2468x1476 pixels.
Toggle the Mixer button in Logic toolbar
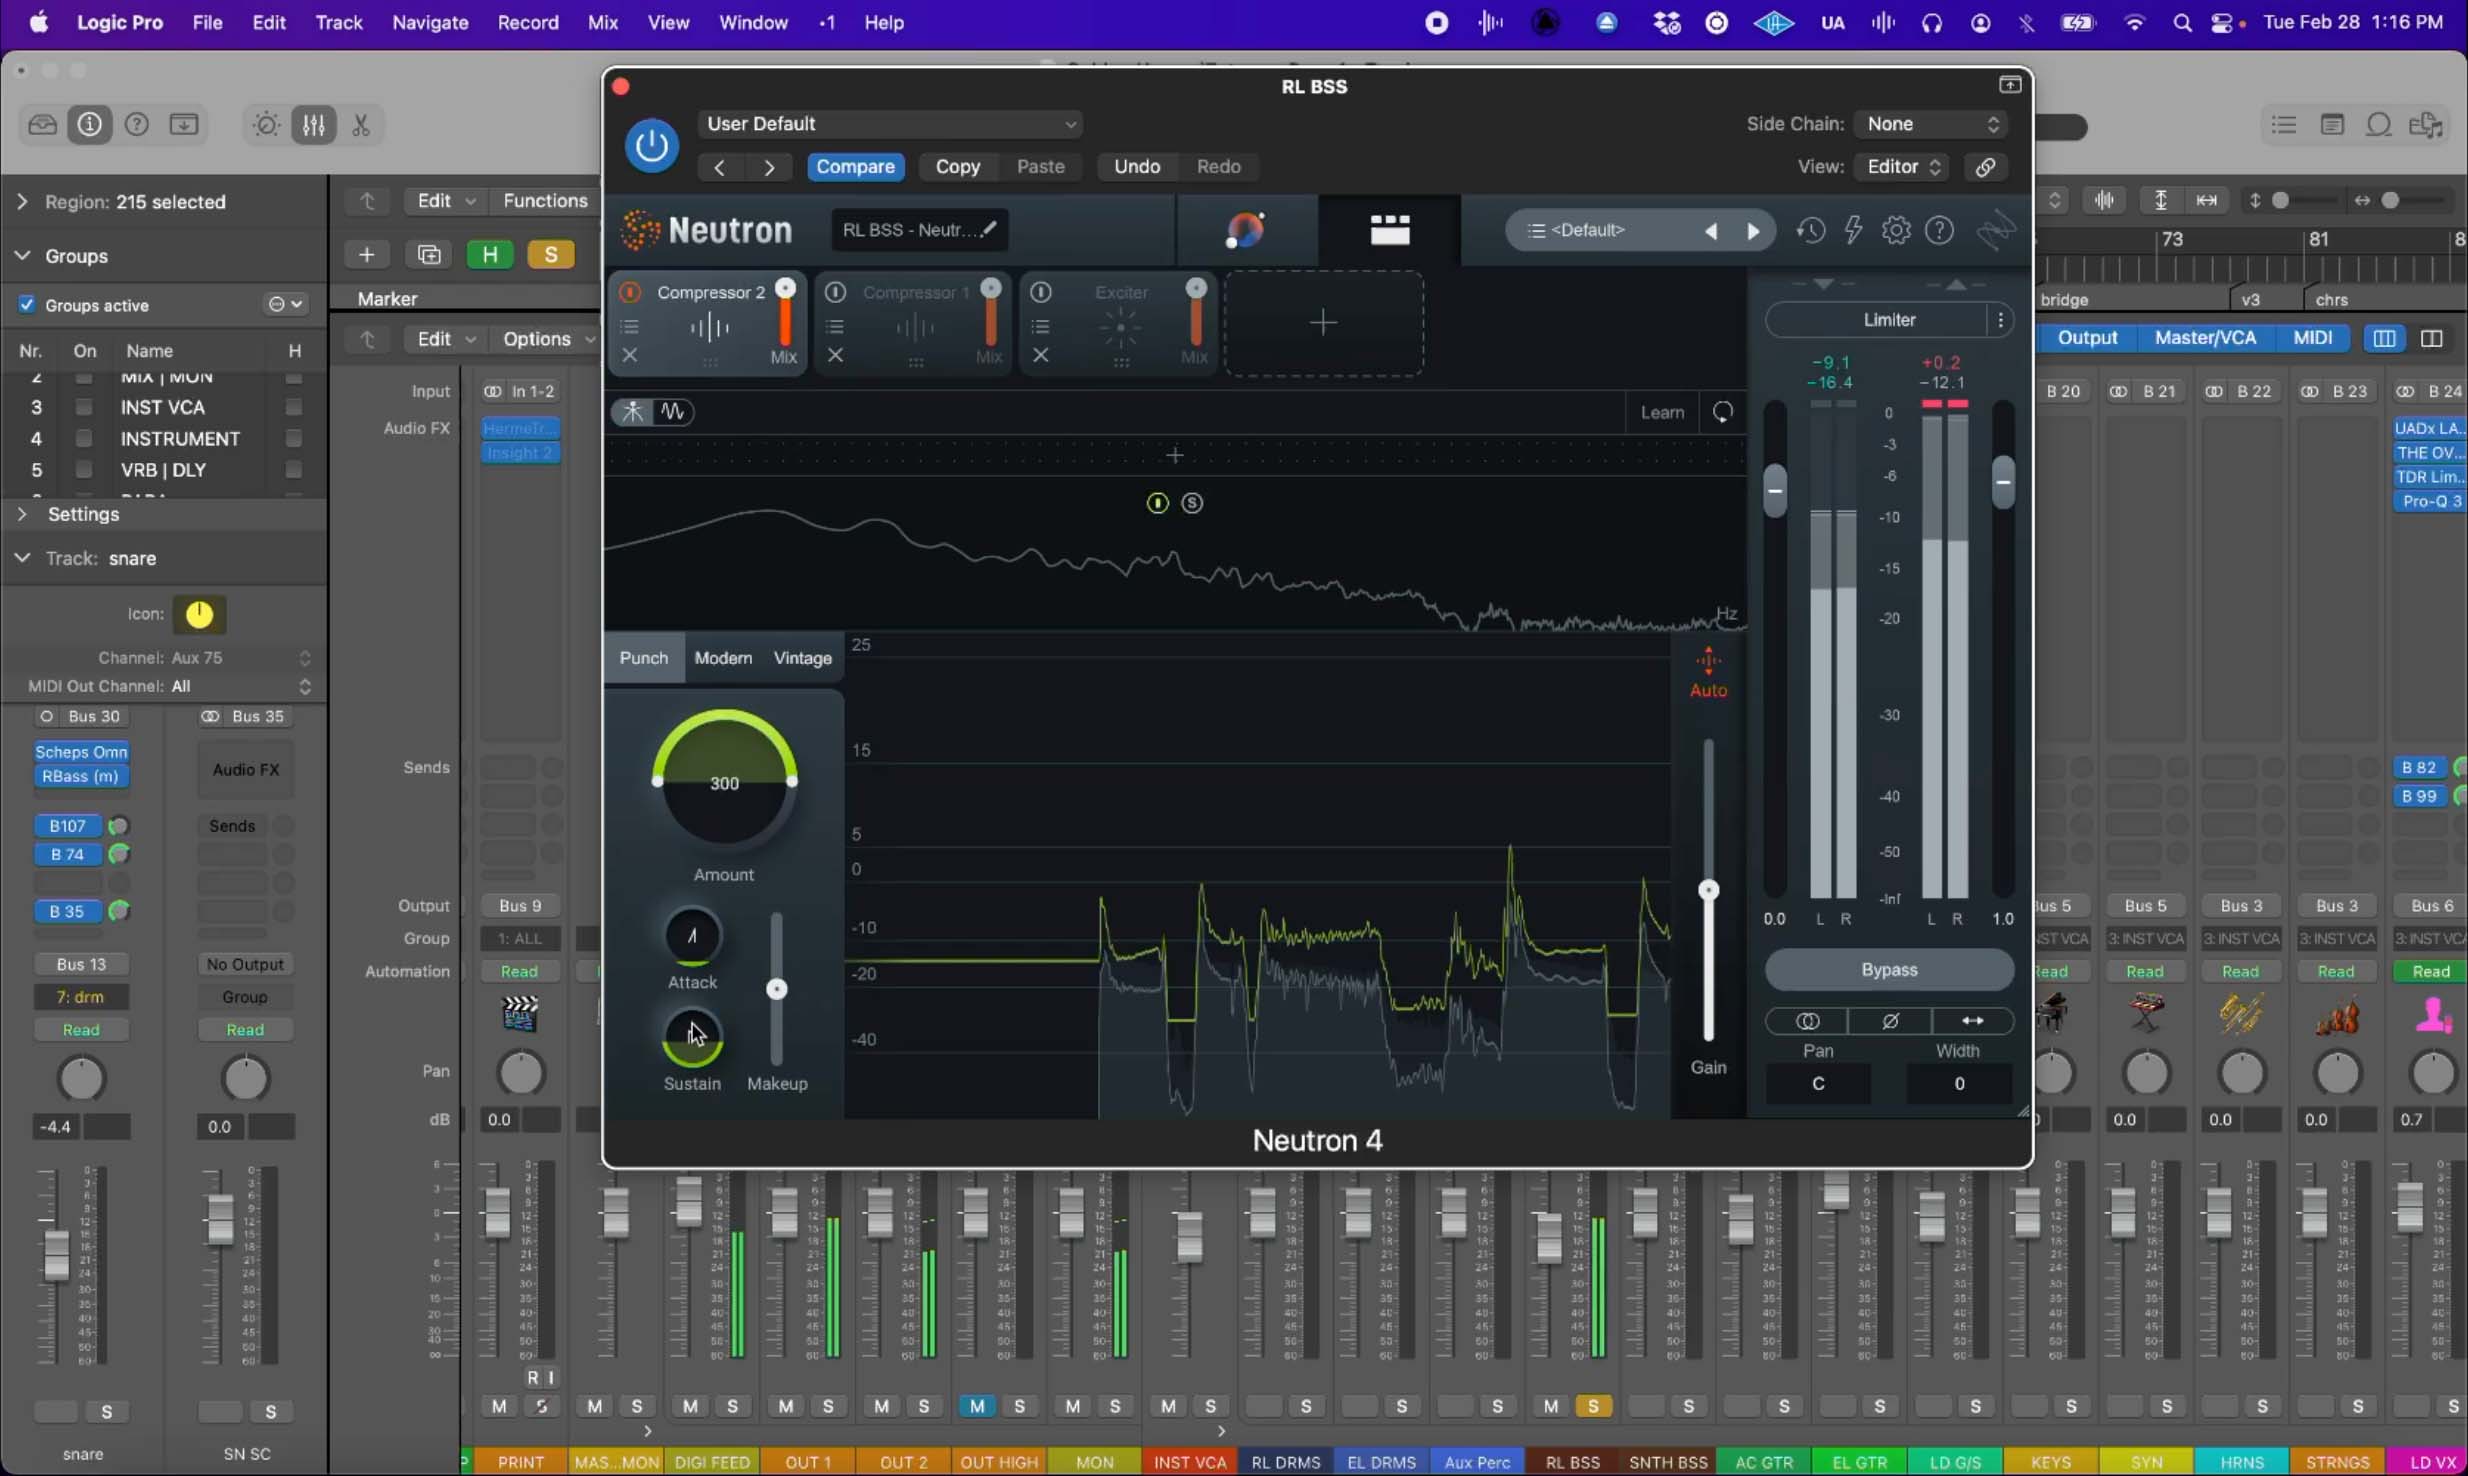click(x=314, y=125)
